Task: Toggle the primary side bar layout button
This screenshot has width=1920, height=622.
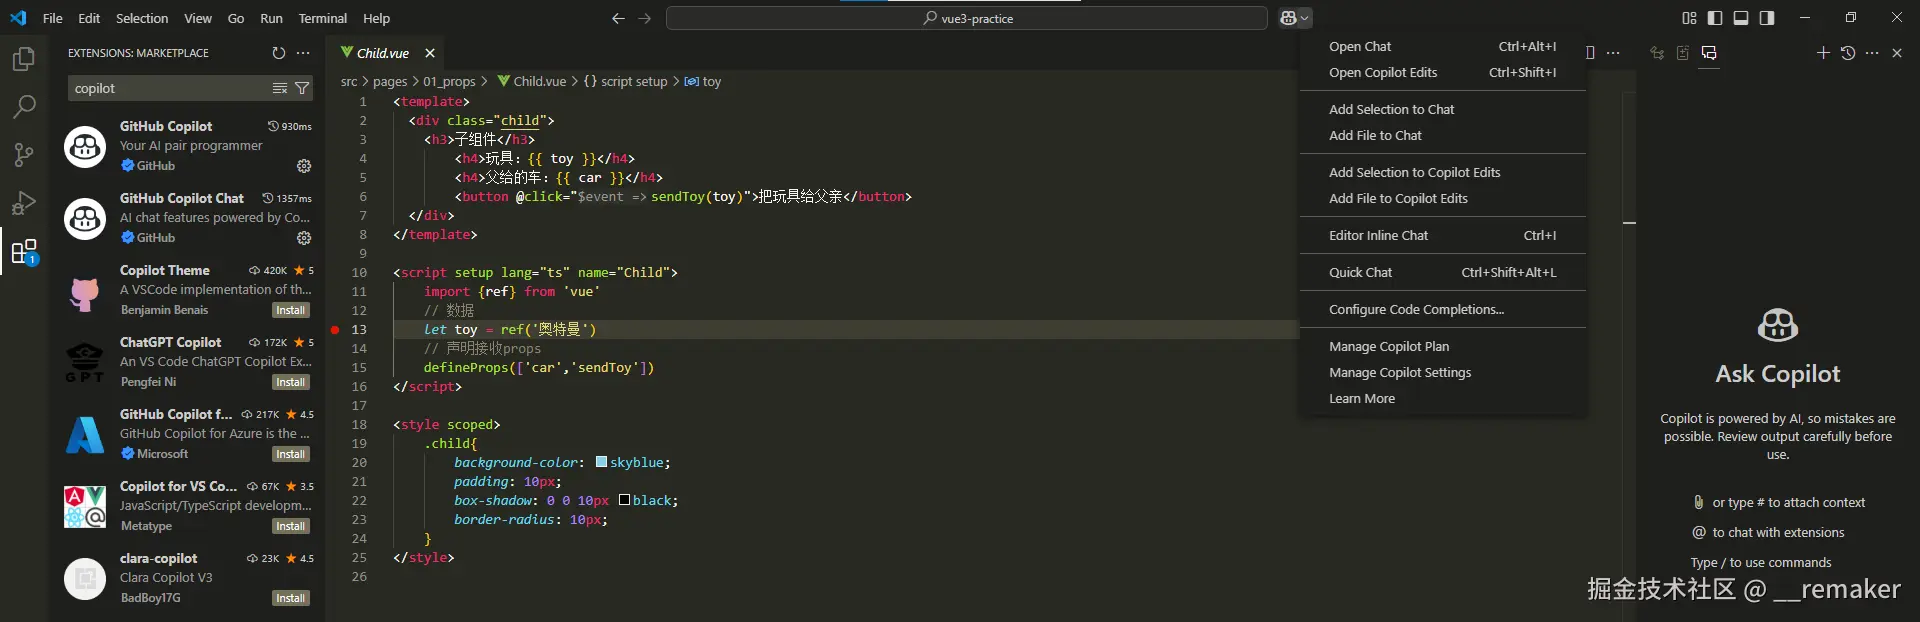Action: (1715, 18)
